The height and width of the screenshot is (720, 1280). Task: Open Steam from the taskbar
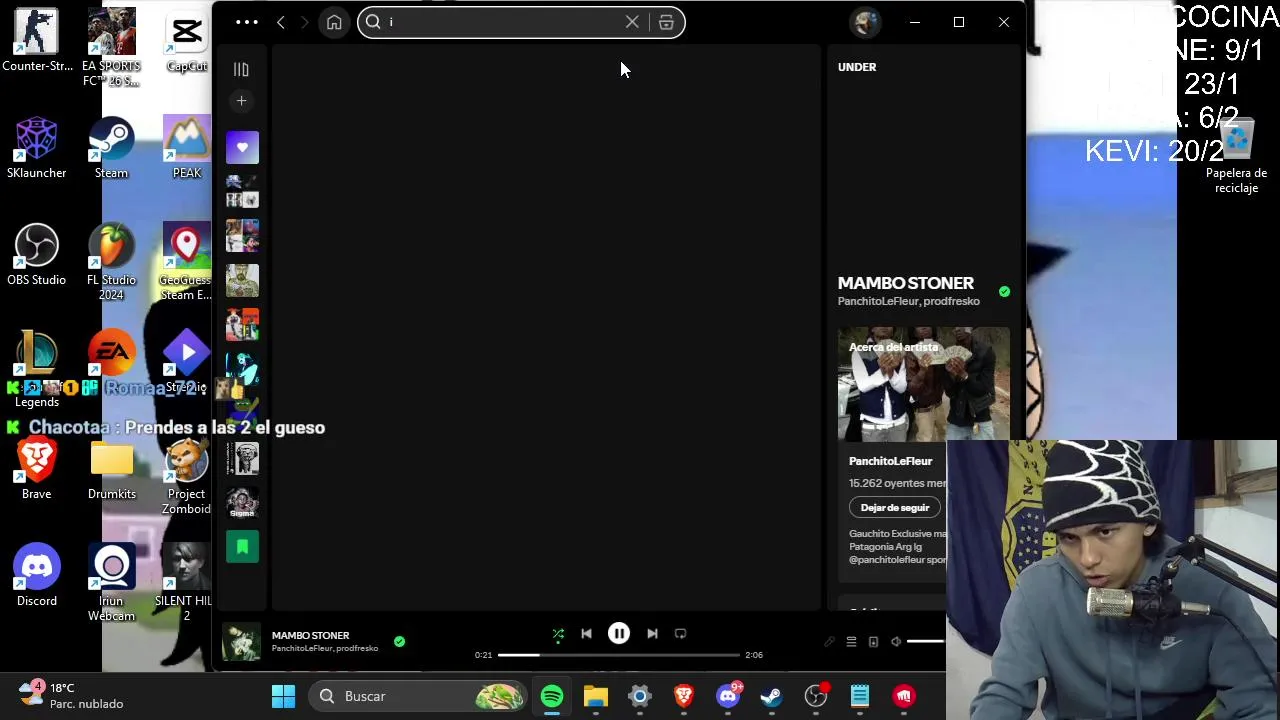pyautogui.click(x=772, y=696)
